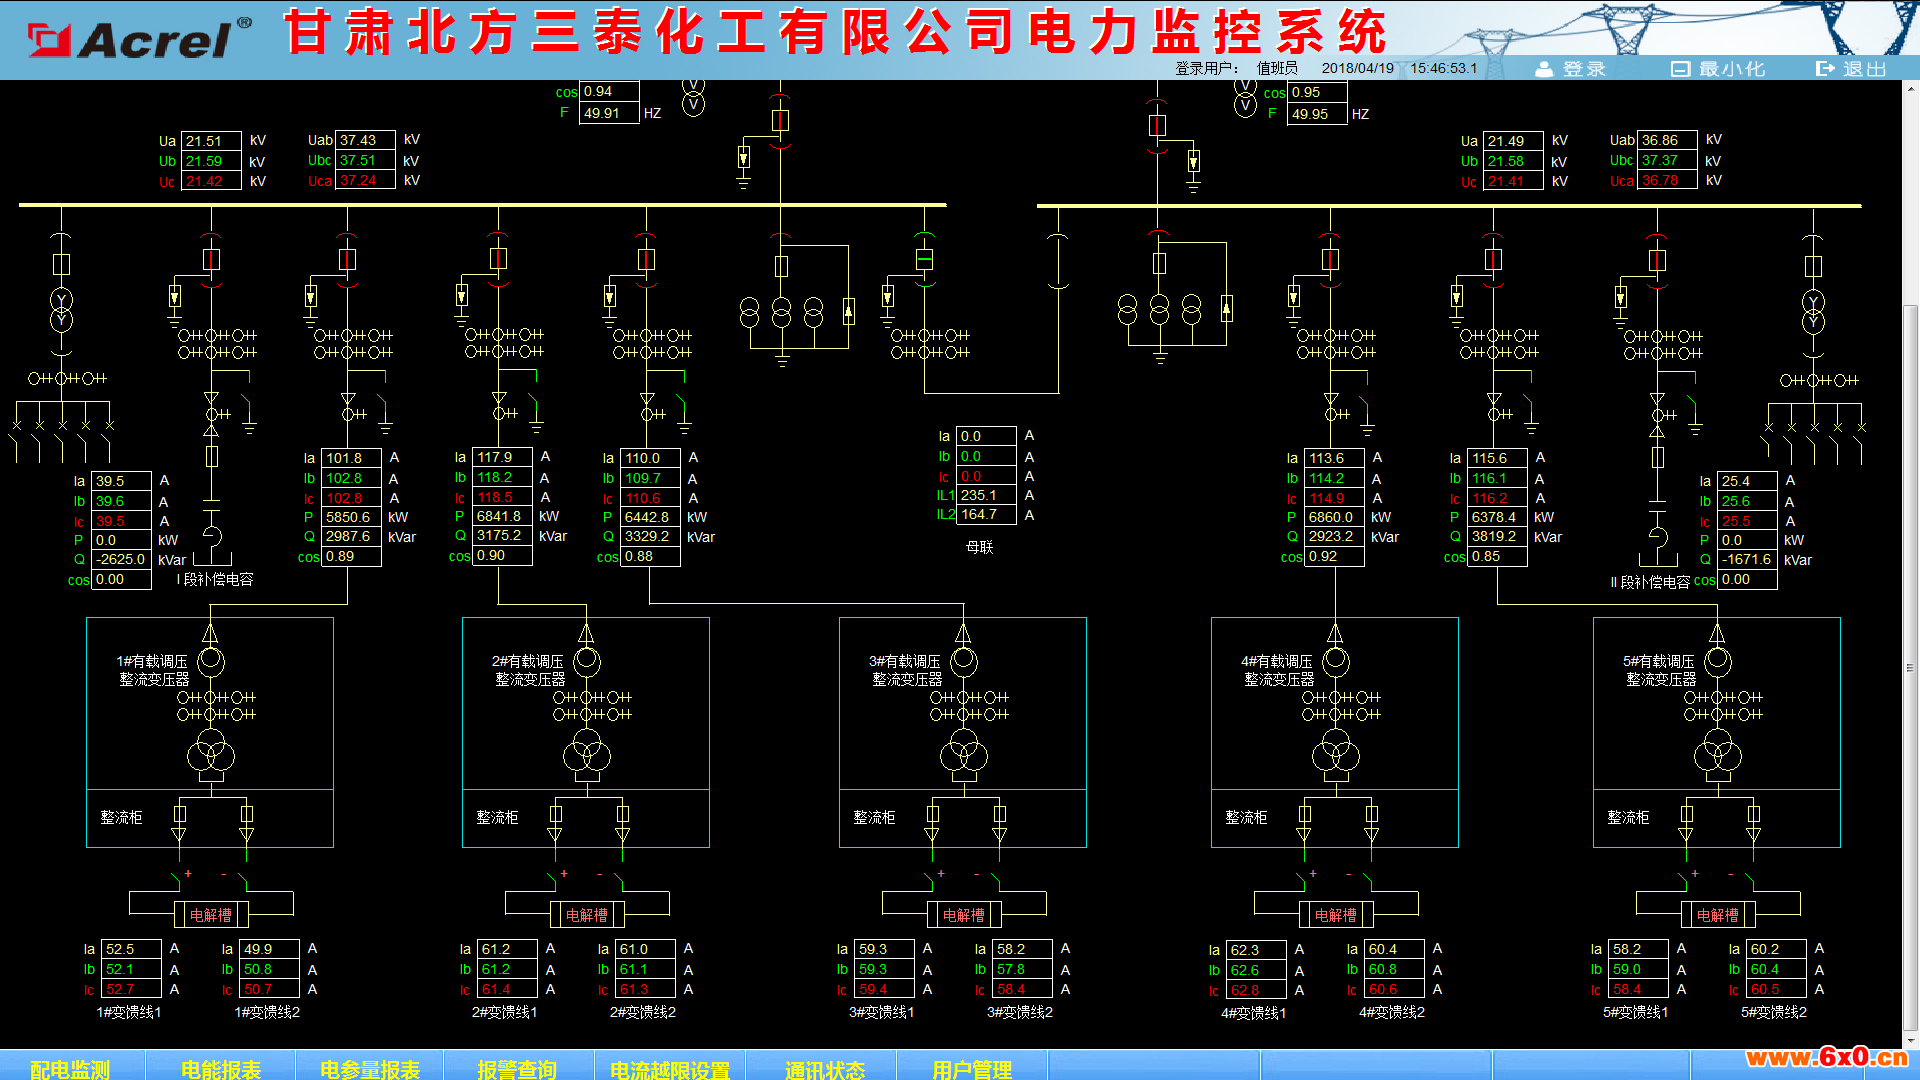
Task: Click the 2#有载调压 tap changer circle symbol
Action: click(x=587, y=660)
